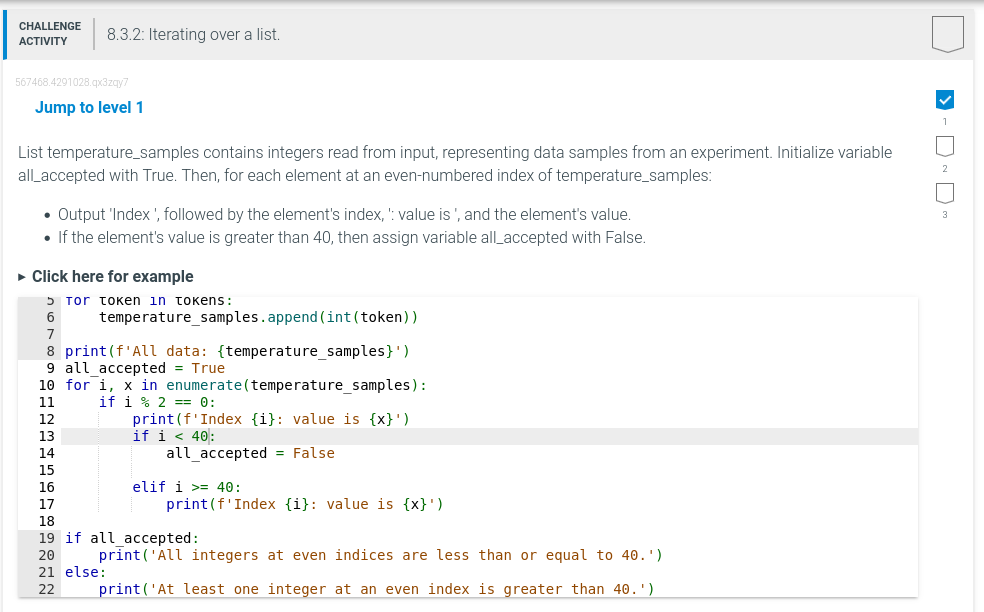The height and width of the screenshot is (612, 984).
Task: Select the level 3 pennant marker
Action: coord(944,193)
